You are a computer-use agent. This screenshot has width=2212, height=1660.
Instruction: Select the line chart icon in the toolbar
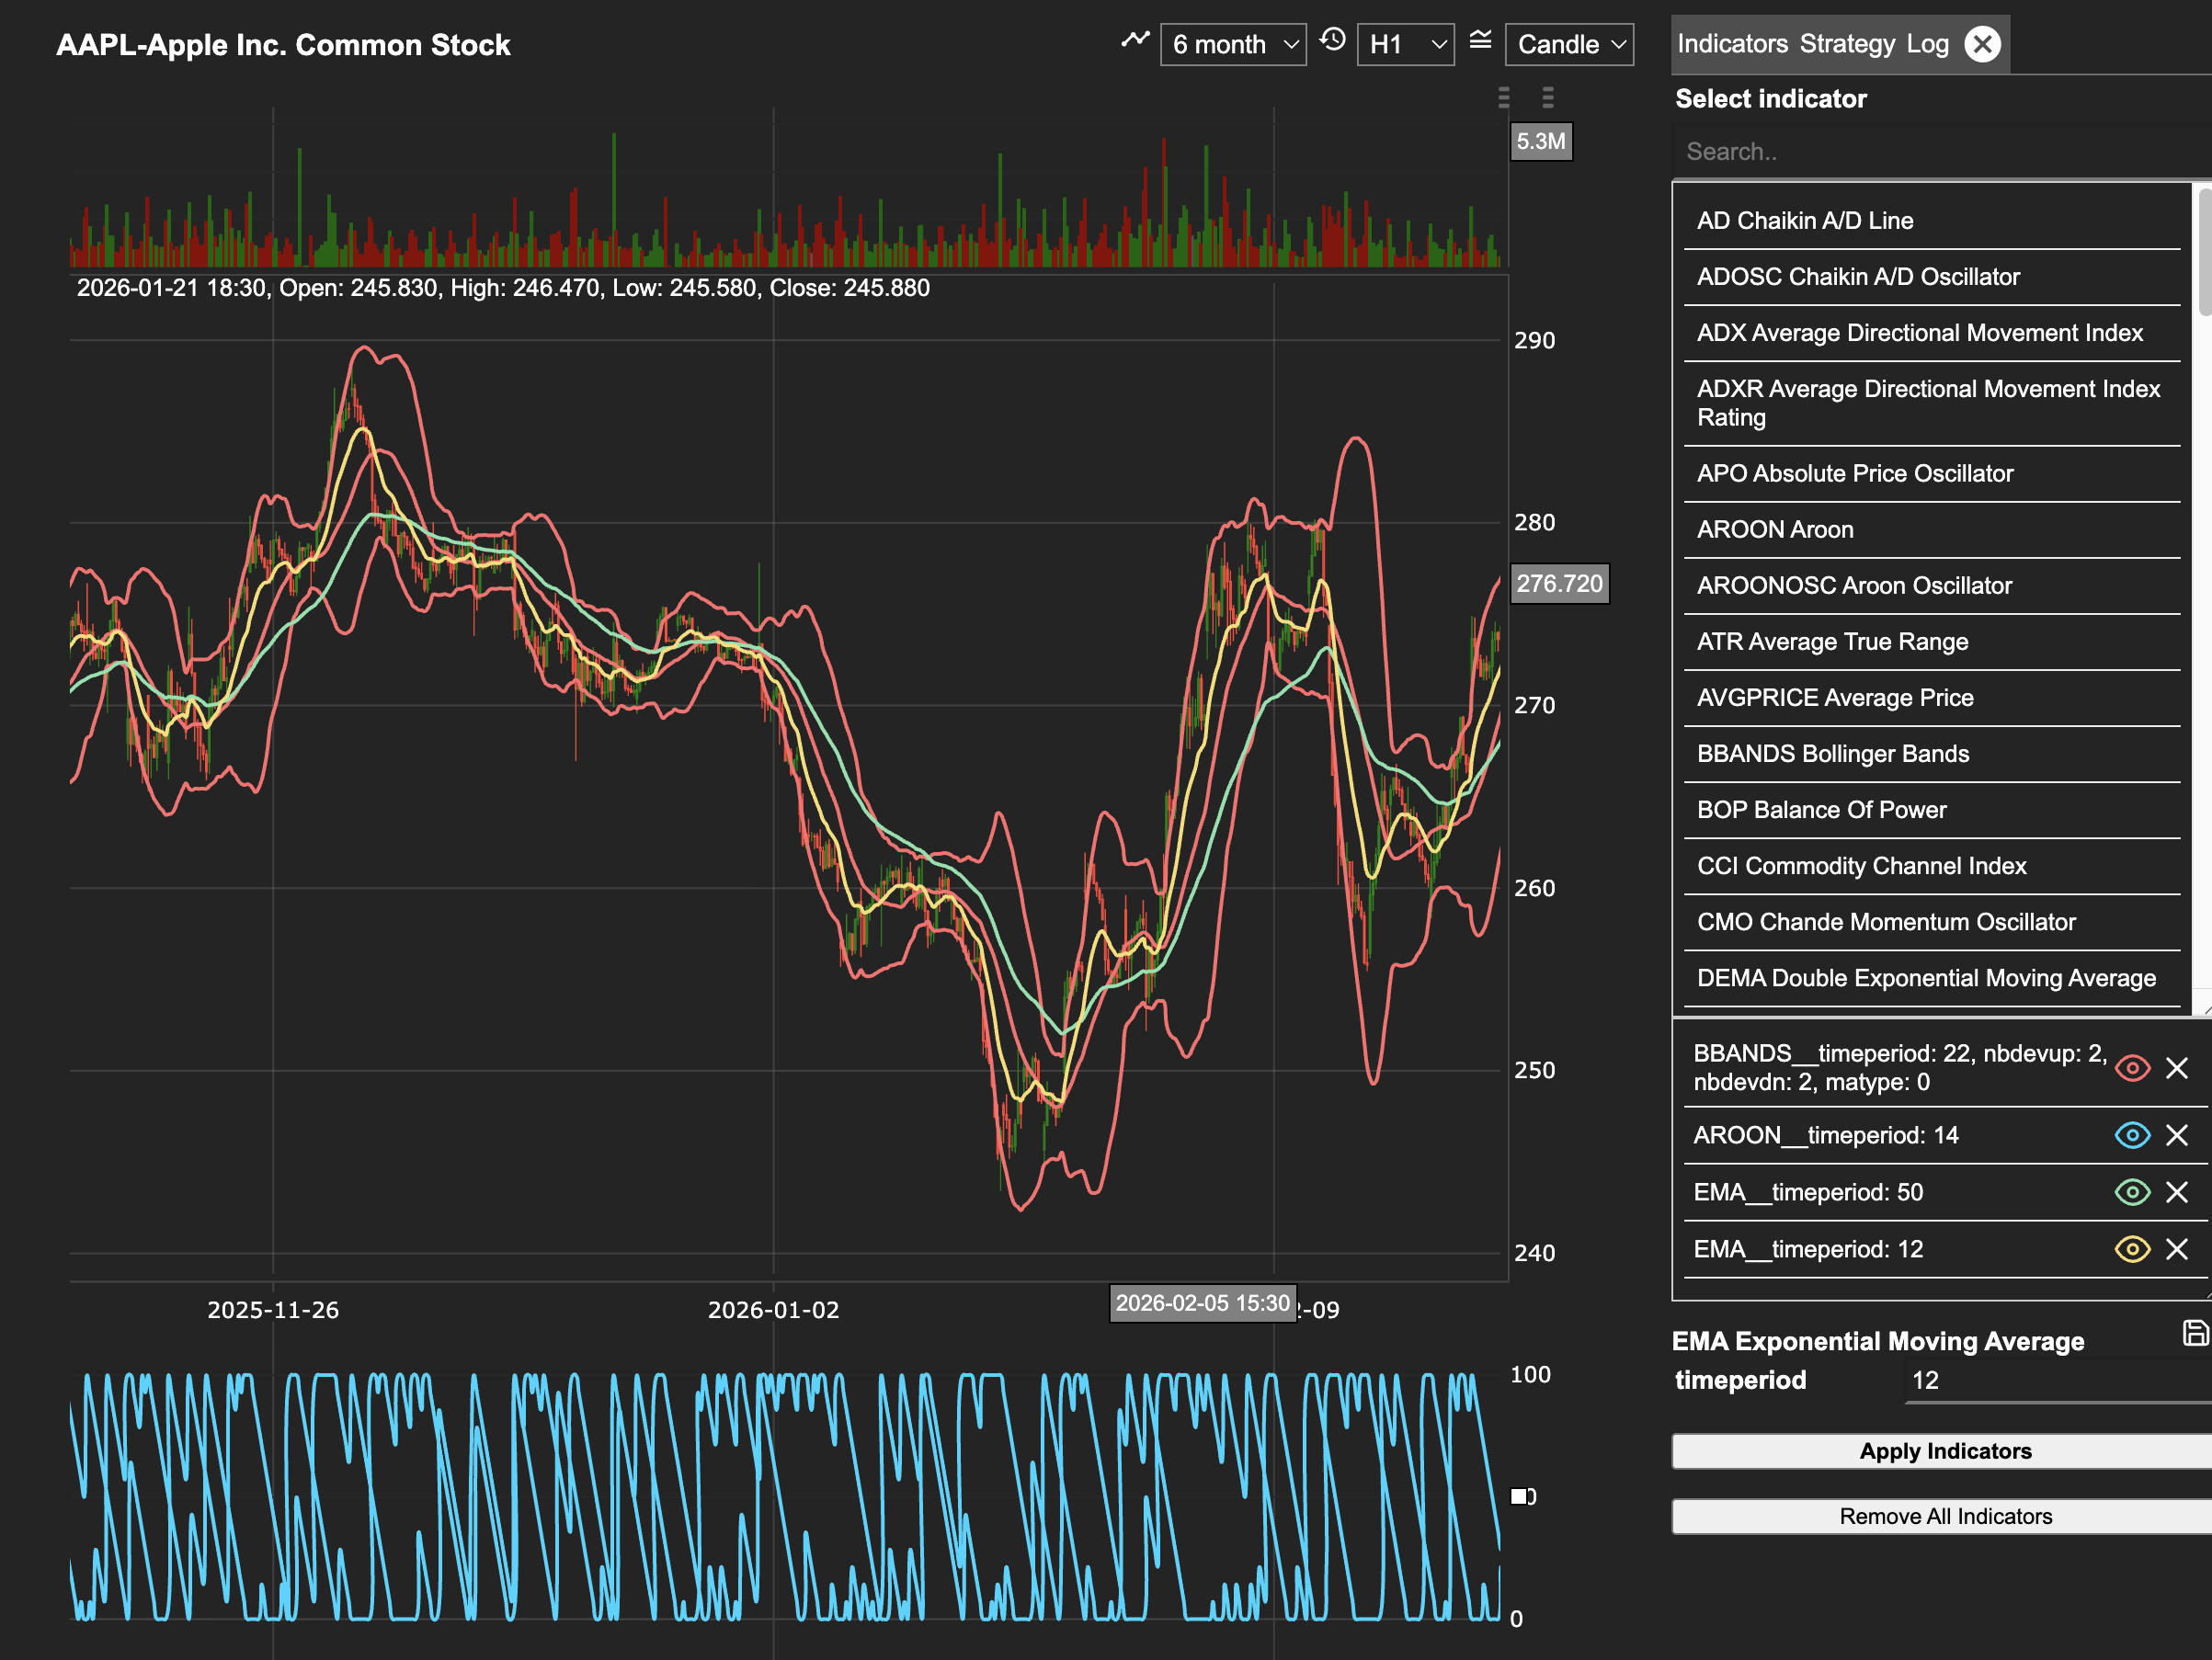click(x=1136, y=43)
